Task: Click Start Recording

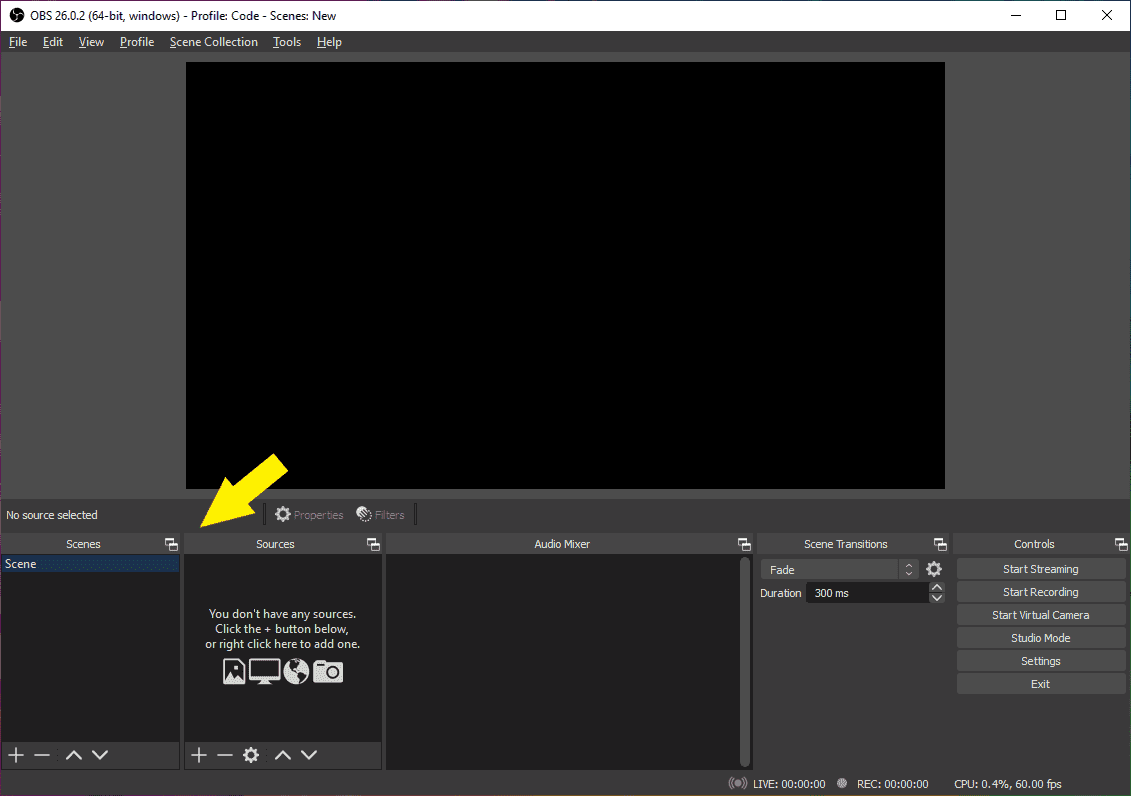Action: pyautogui.click(x=1040, y=592)
